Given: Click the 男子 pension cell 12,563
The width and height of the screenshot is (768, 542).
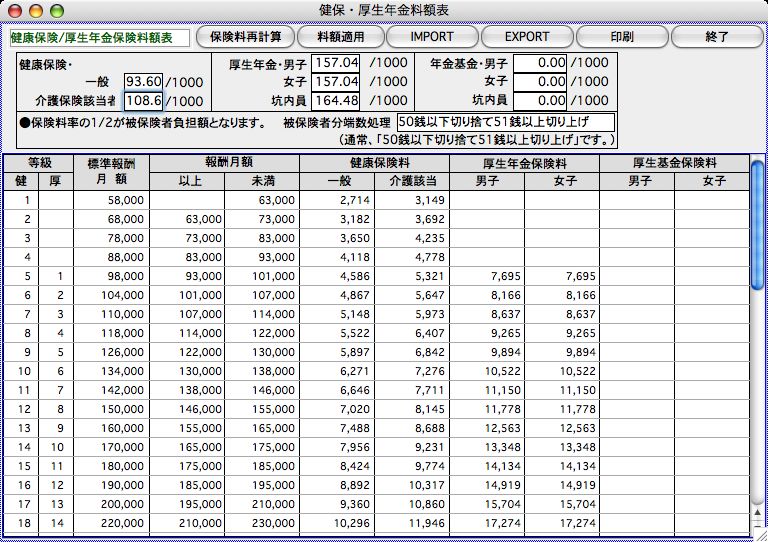Looking at the screenshot, I should point(487,428).
